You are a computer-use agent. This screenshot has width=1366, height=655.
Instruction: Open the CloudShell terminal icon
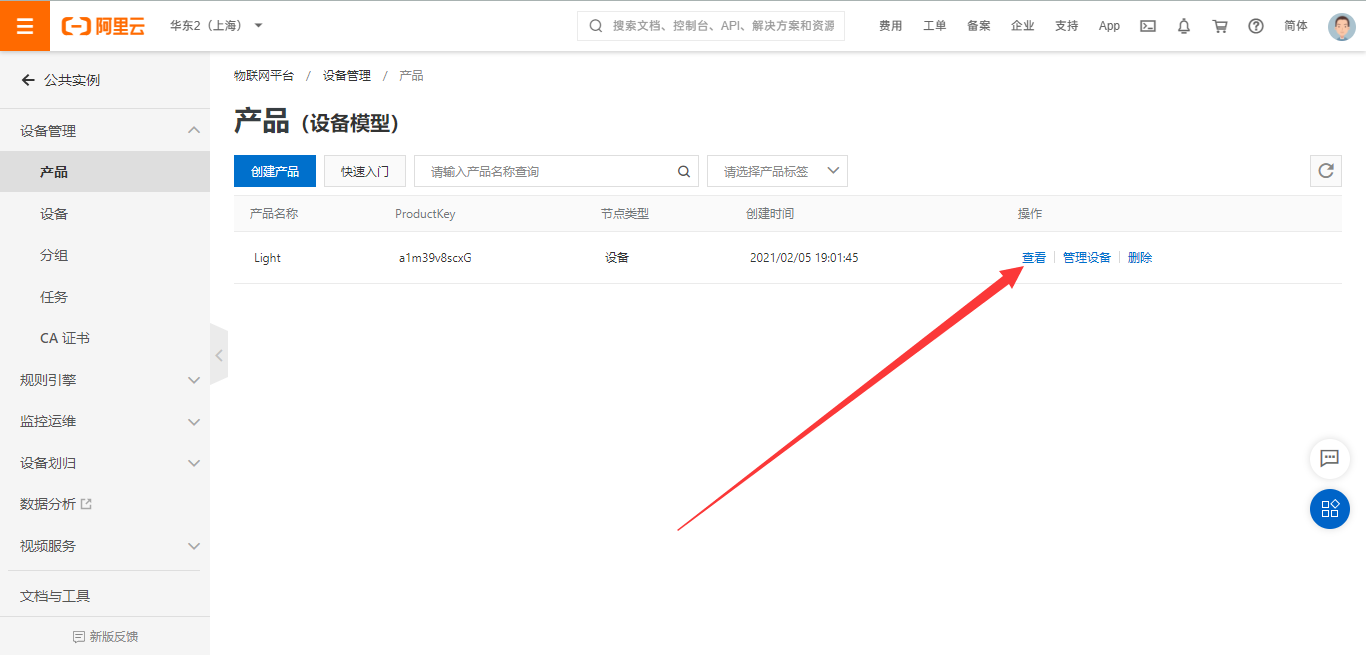1147,26
